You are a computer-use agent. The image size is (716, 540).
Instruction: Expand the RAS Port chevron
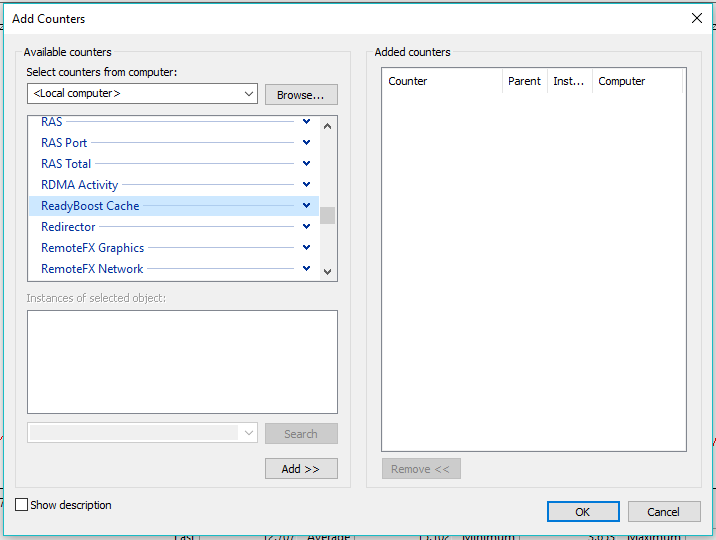click(306, 143)
